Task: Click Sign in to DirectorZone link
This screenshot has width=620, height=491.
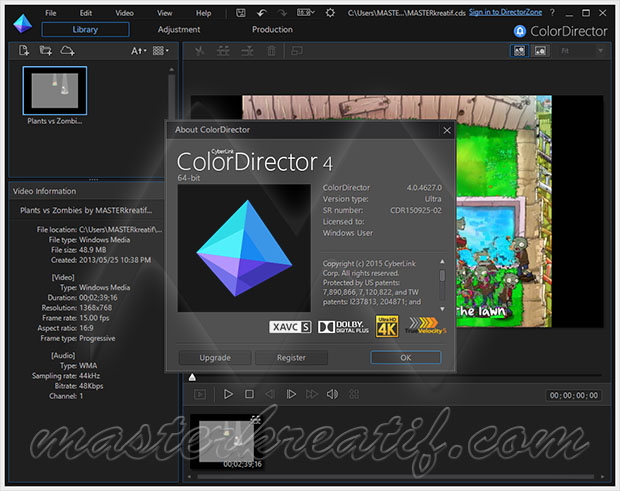Action: pos(505,12)
